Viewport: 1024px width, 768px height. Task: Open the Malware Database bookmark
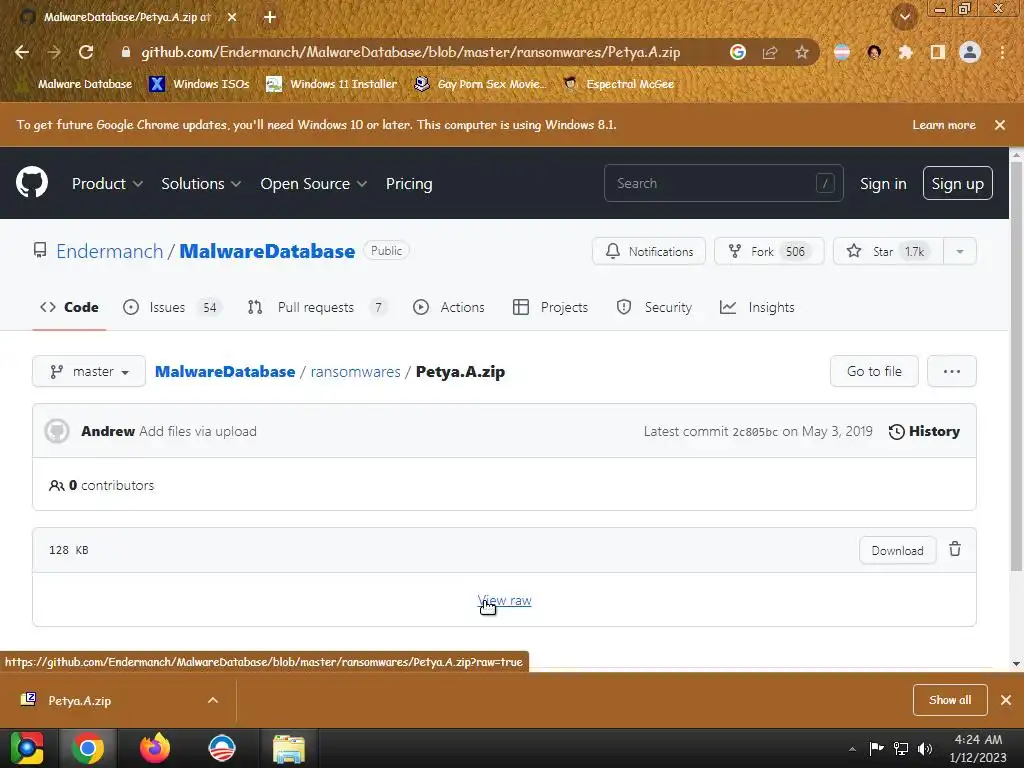(76, 84)
